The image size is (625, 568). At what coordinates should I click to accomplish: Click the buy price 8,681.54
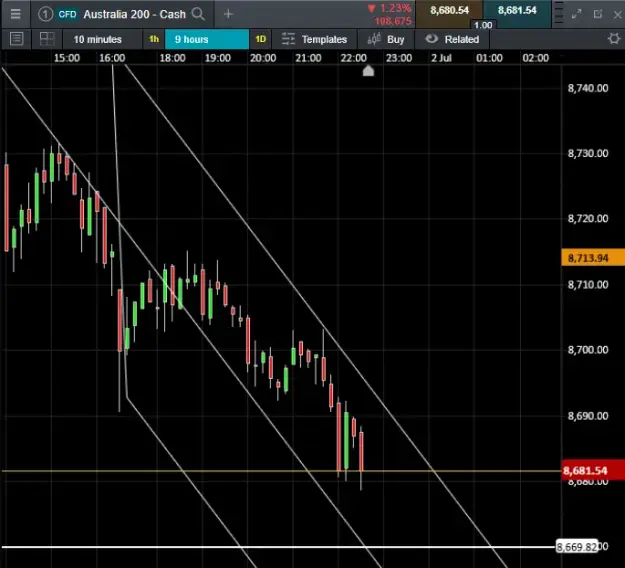(517, 10)
